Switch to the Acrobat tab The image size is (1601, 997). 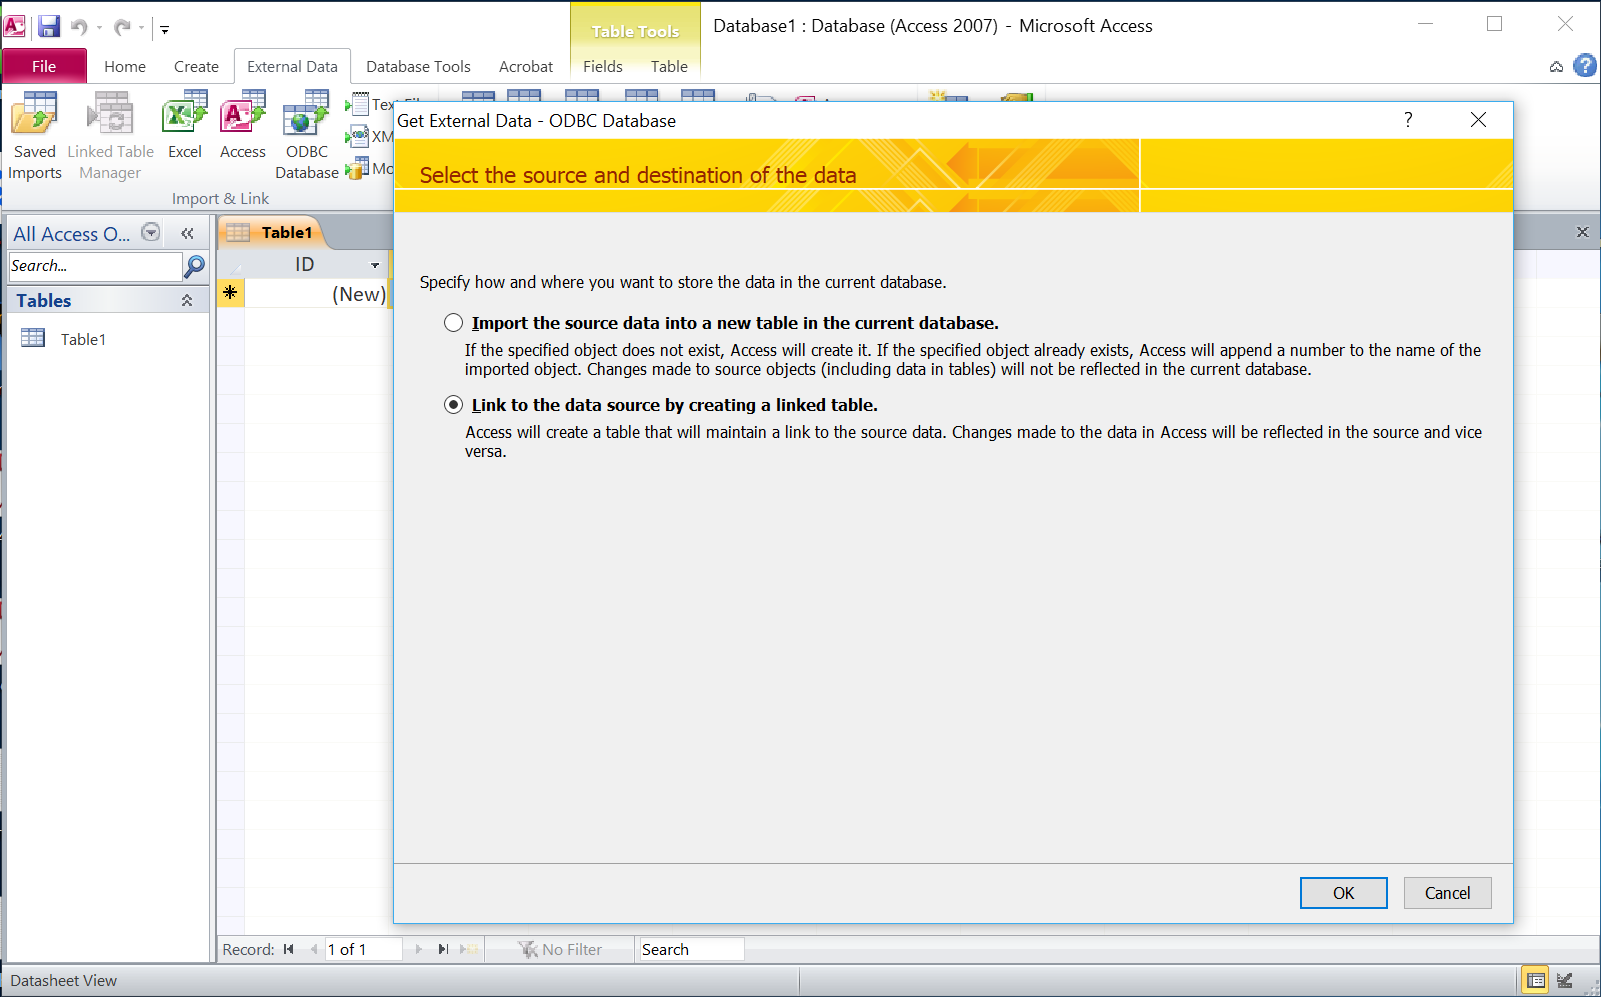coord(526,66)
